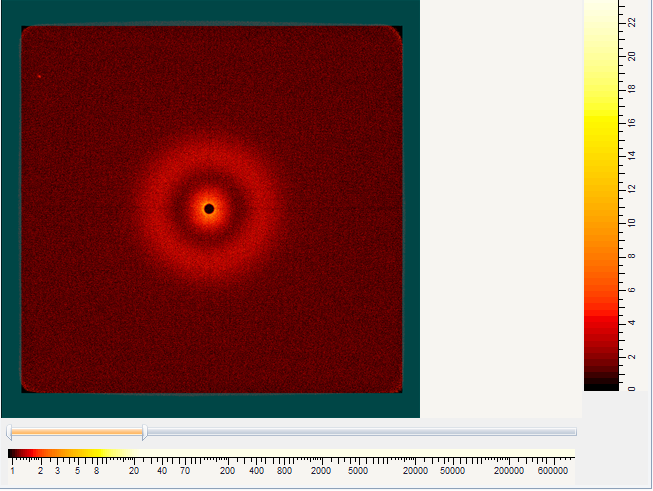Image resolution: width=653 pixels, height=491 pixels.
Task: Click the 5000 label on the logarithmic scale
Action: point(357,470)
